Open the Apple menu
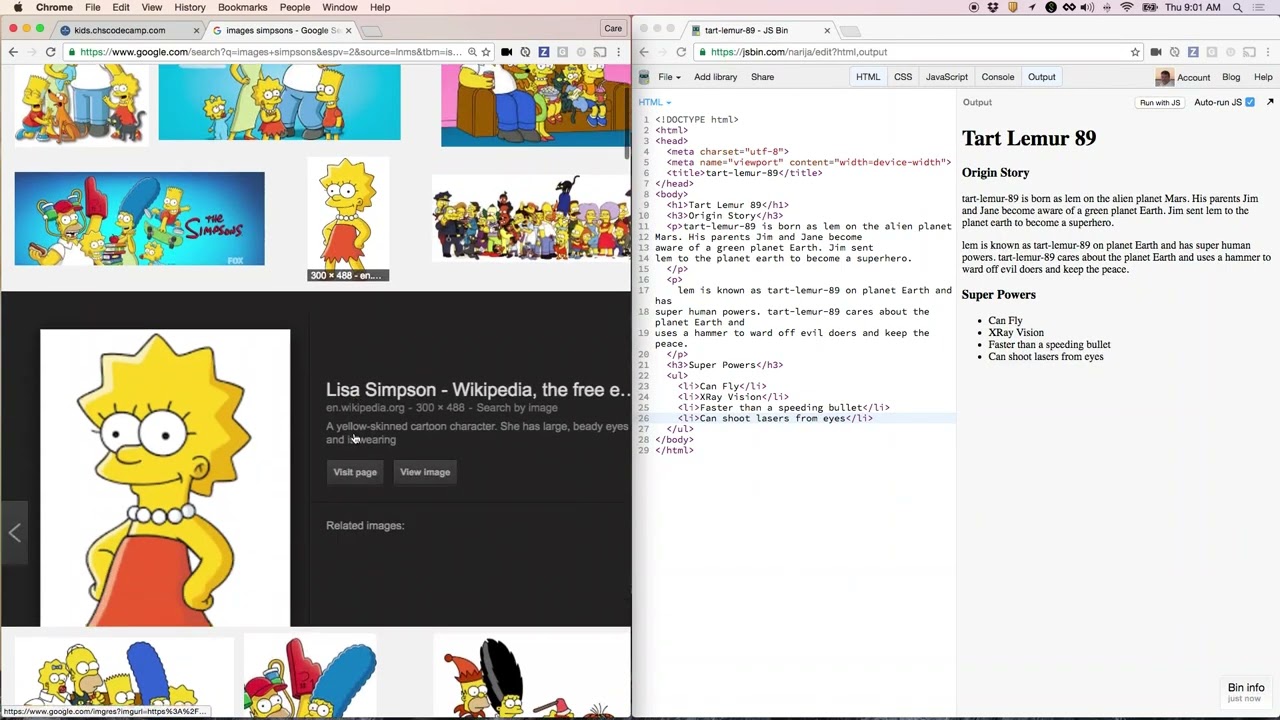Screen dimensions: 1280x720 pos(18,7)
